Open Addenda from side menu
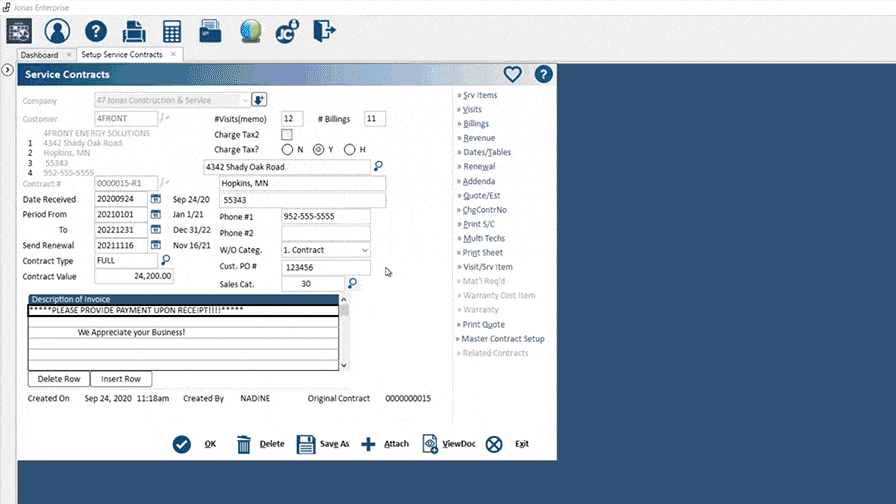The width and height of the screenshot is (896, 504). (478, 181)
